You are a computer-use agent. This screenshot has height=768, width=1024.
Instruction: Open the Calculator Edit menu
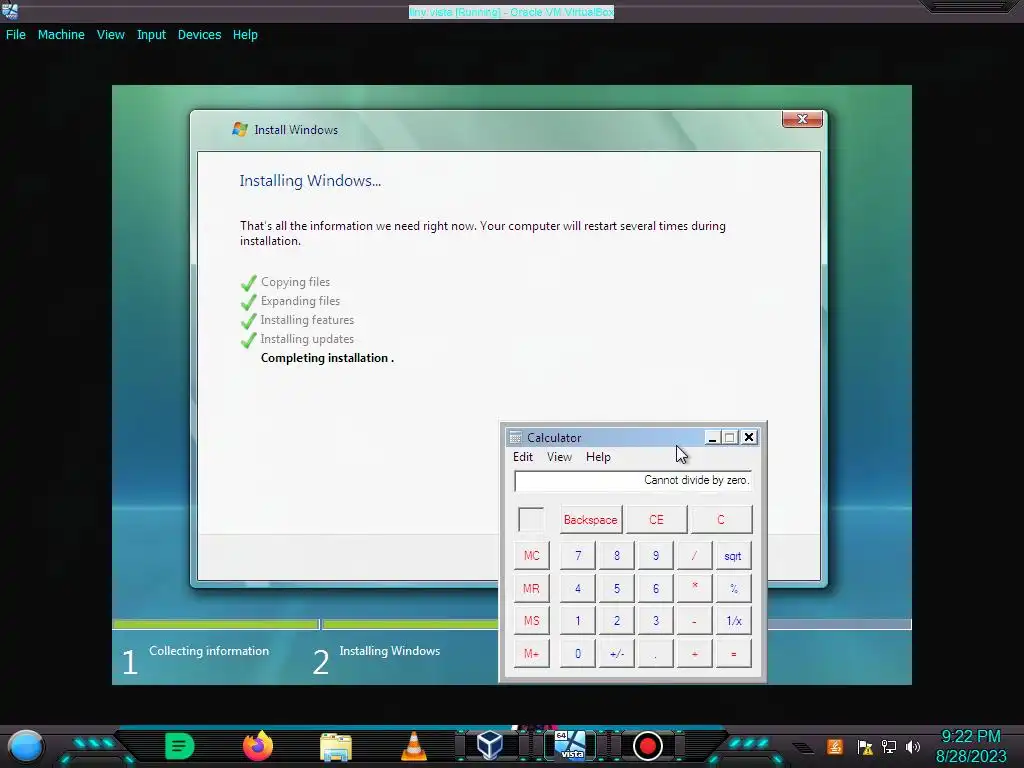tap(522, 456)
